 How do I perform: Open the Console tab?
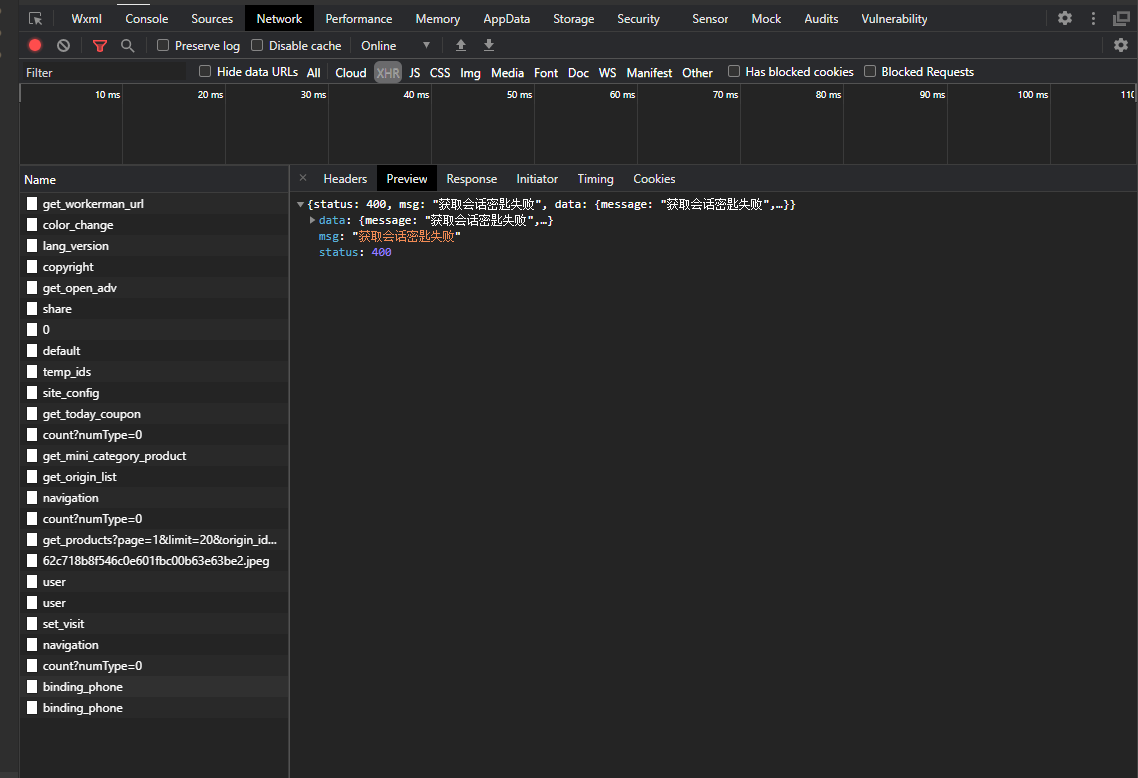point(147,19)
